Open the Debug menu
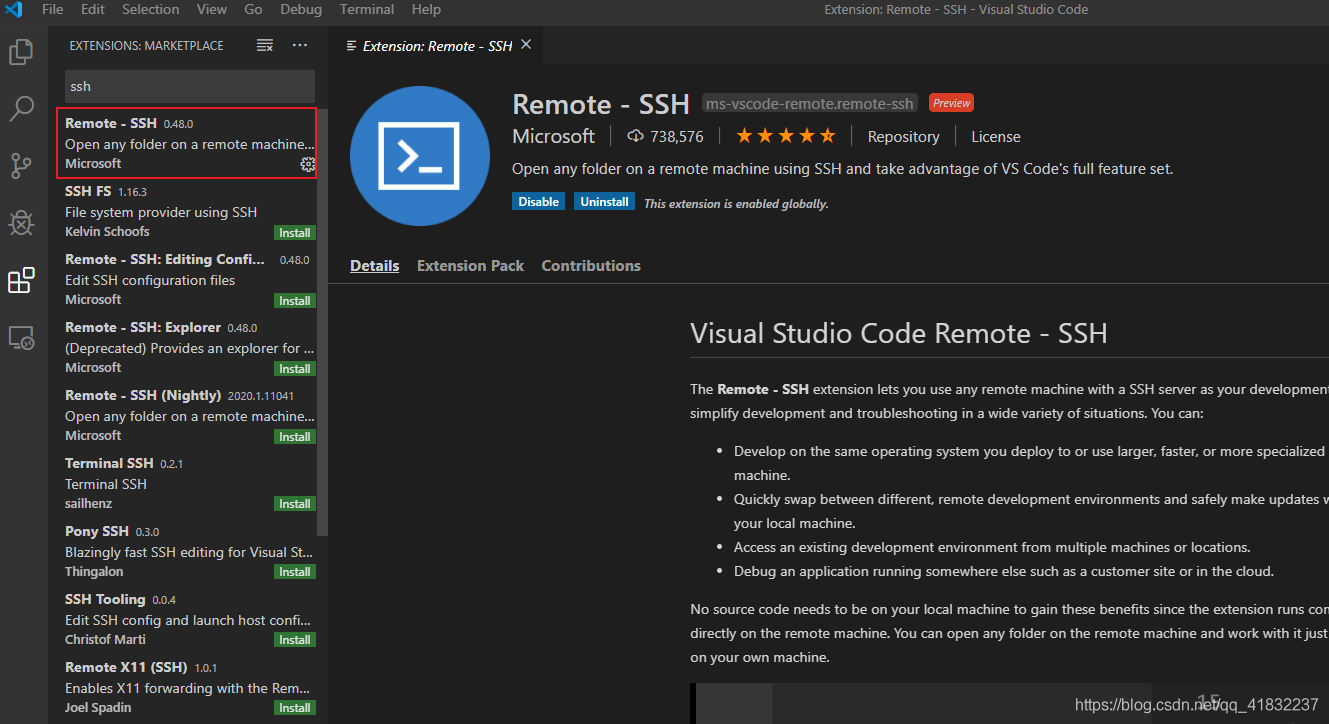This screenshot has width=1329, height=724. click(x=301, y=9)
